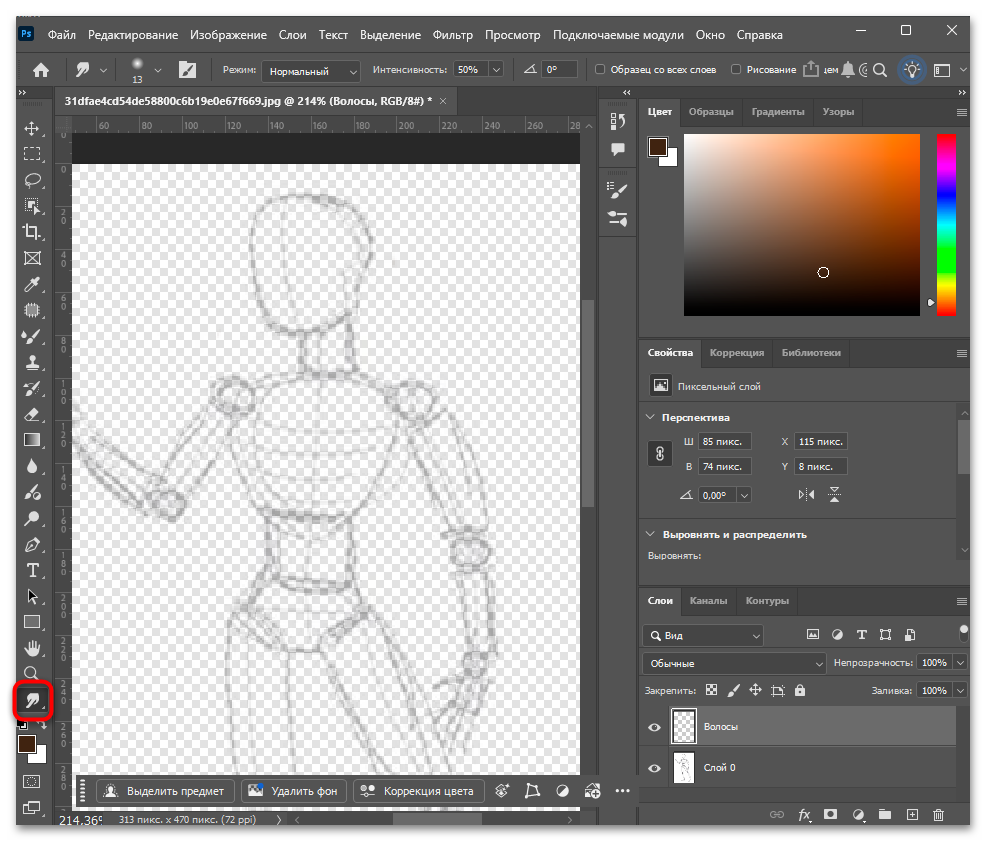
Task: Select the Rectangle shape tool
Action: (32, 622)
